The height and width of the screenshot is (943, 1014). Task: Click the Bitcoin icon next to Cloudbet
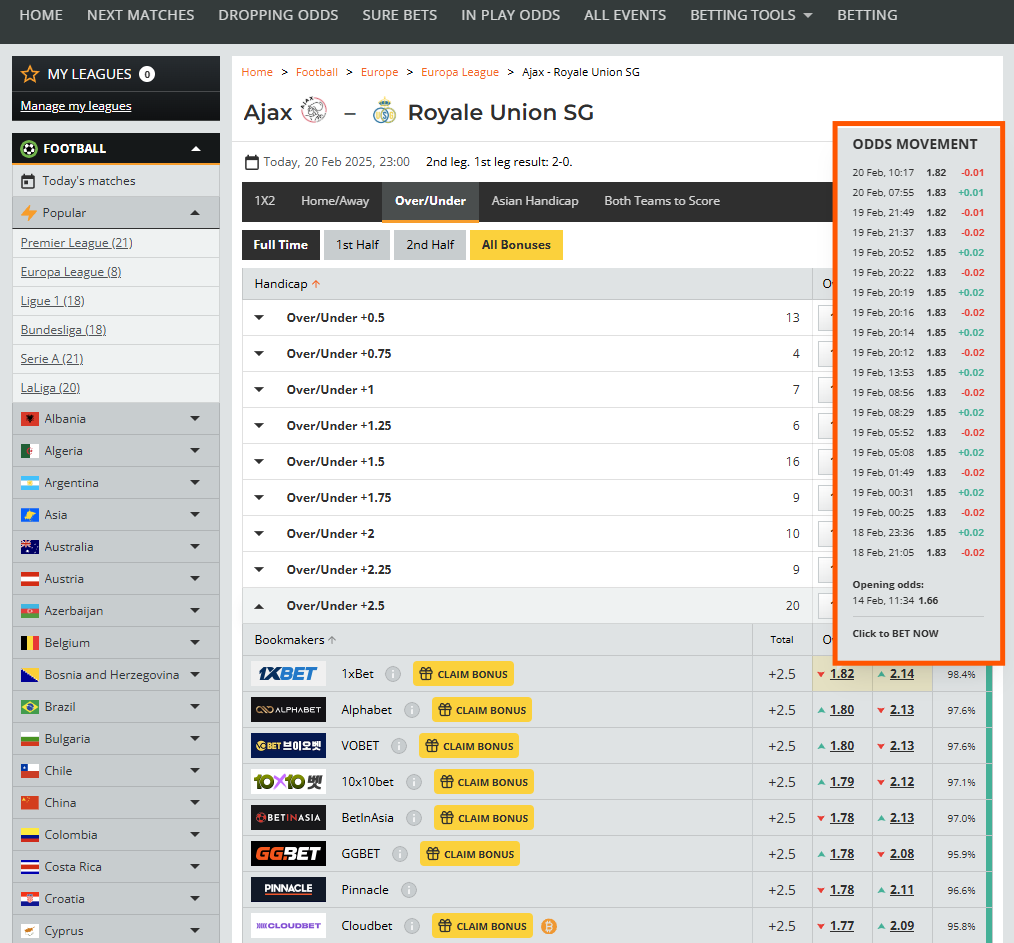tap(549, 926)
